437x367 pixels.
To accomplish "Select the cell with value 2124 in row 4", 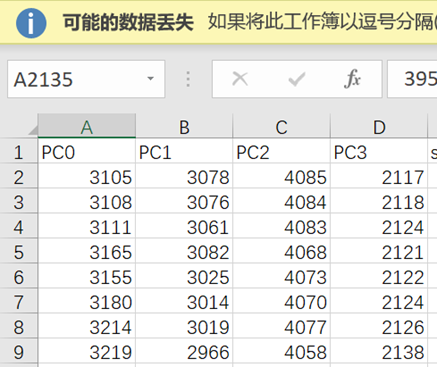I will coord(379,227).
